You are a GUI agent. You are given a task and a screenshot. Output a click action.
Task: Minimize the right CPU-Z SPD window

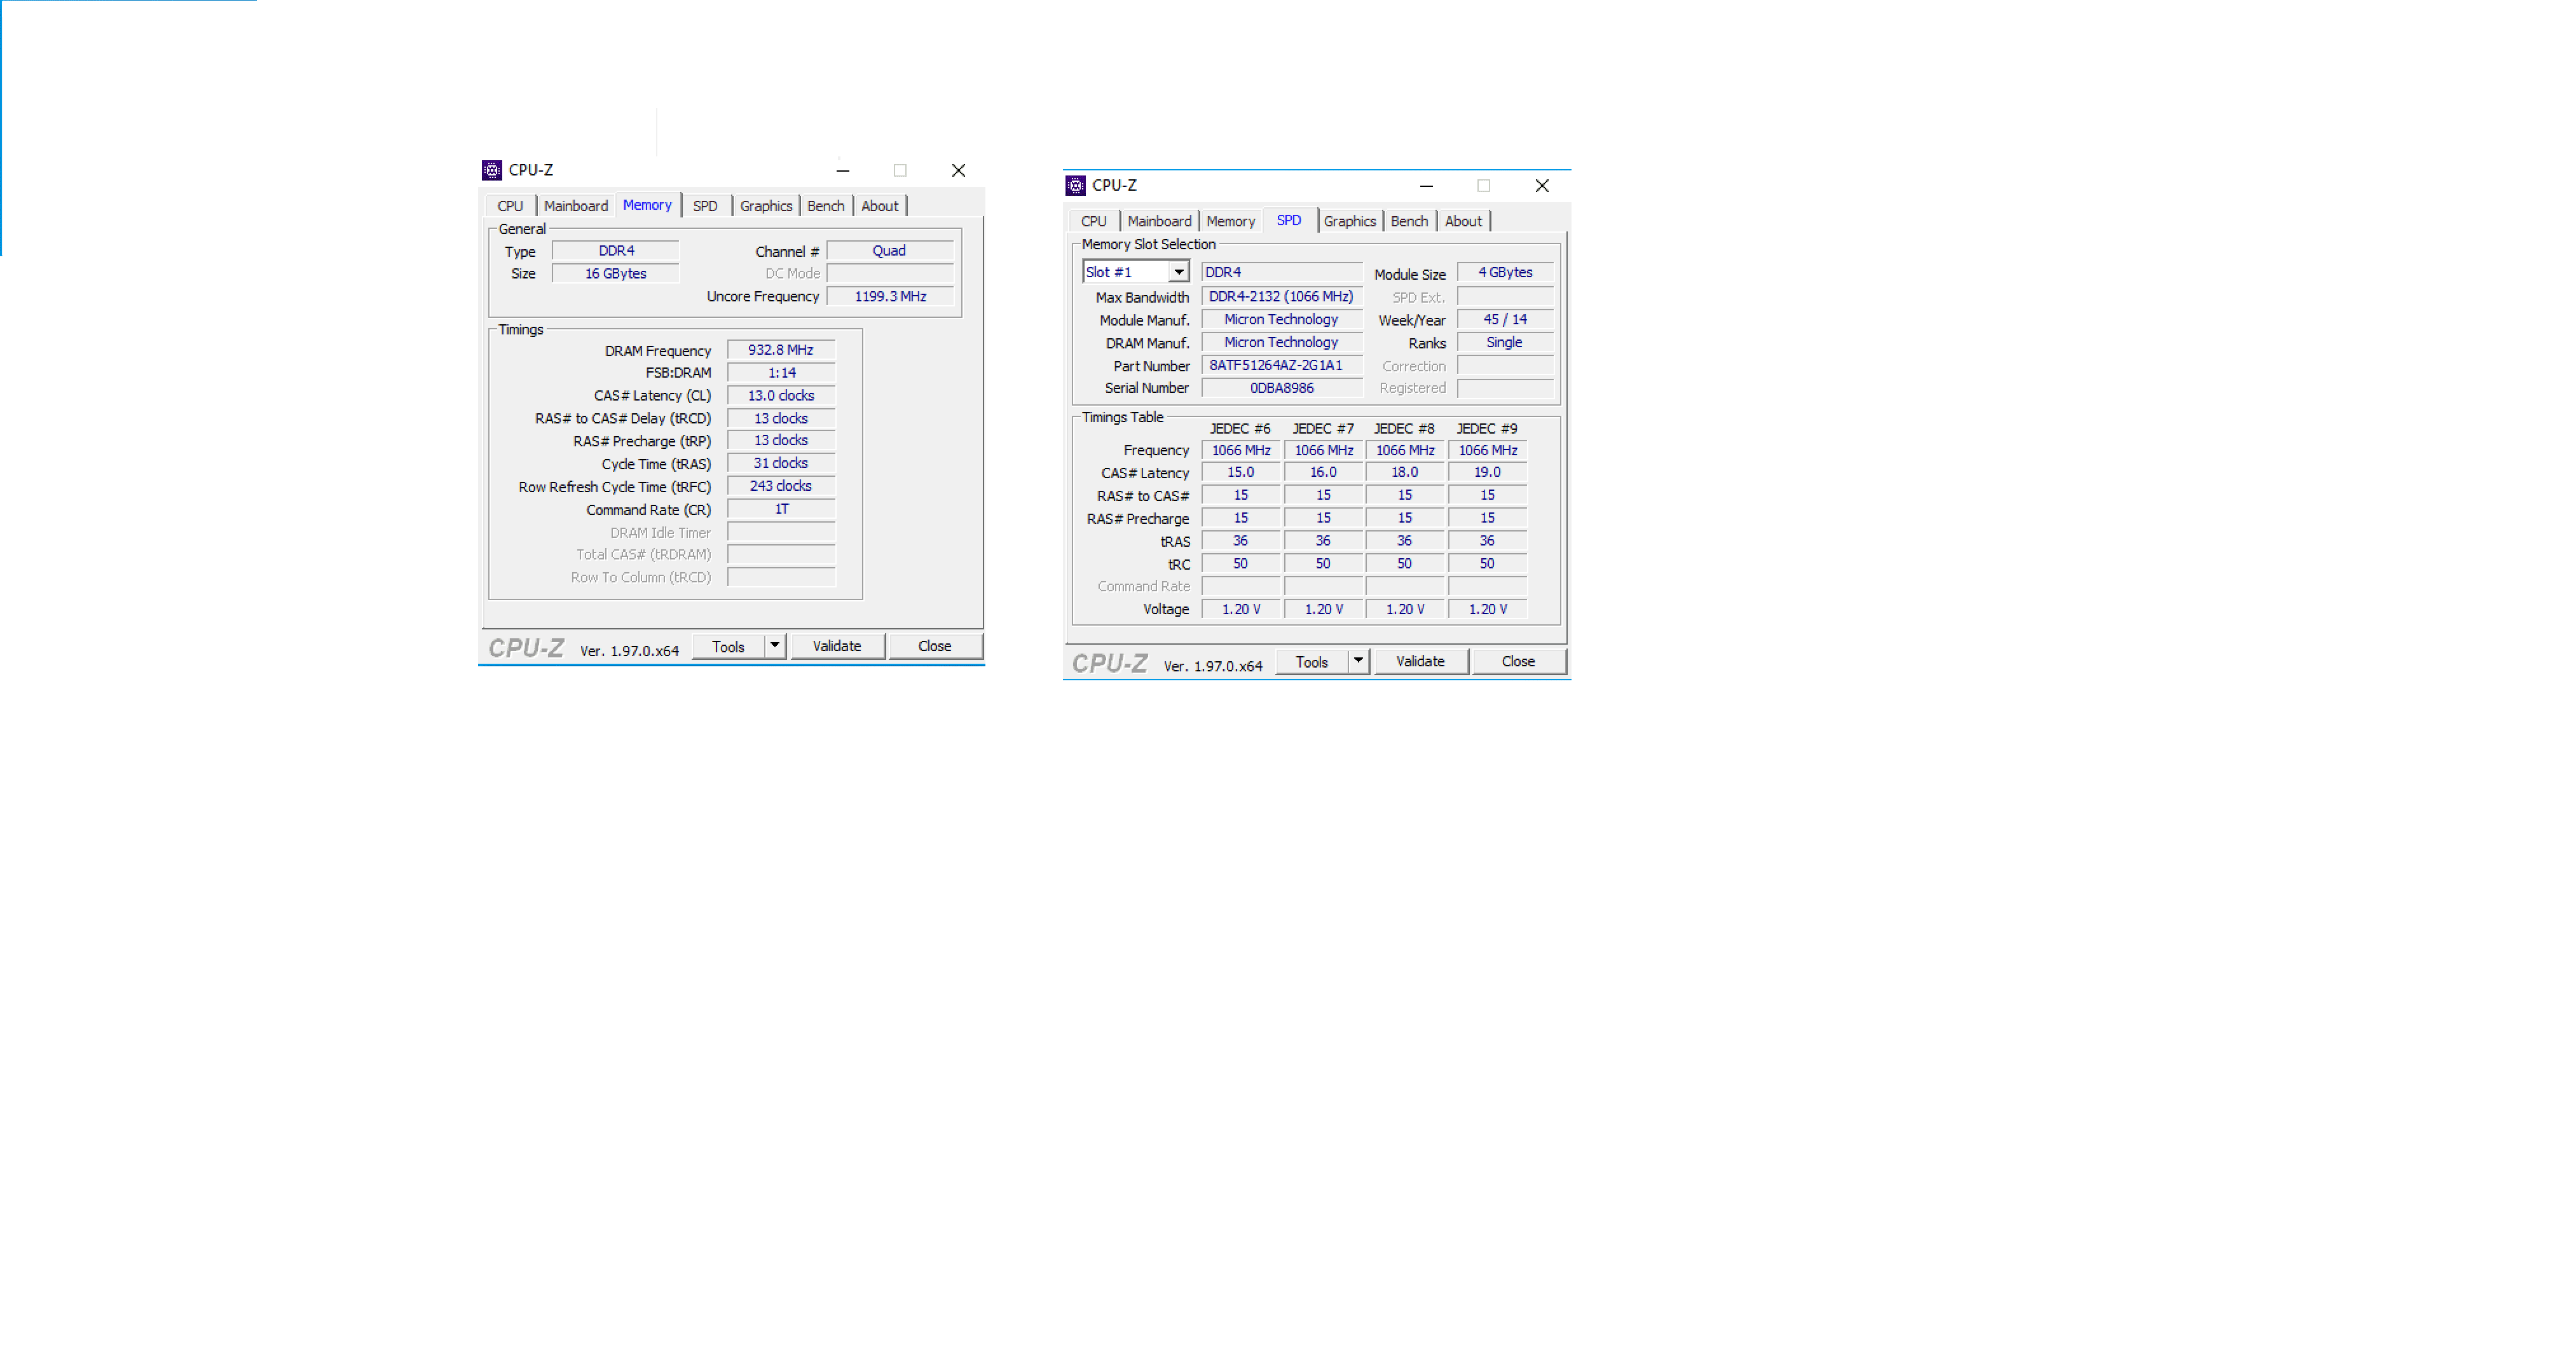1426,185
